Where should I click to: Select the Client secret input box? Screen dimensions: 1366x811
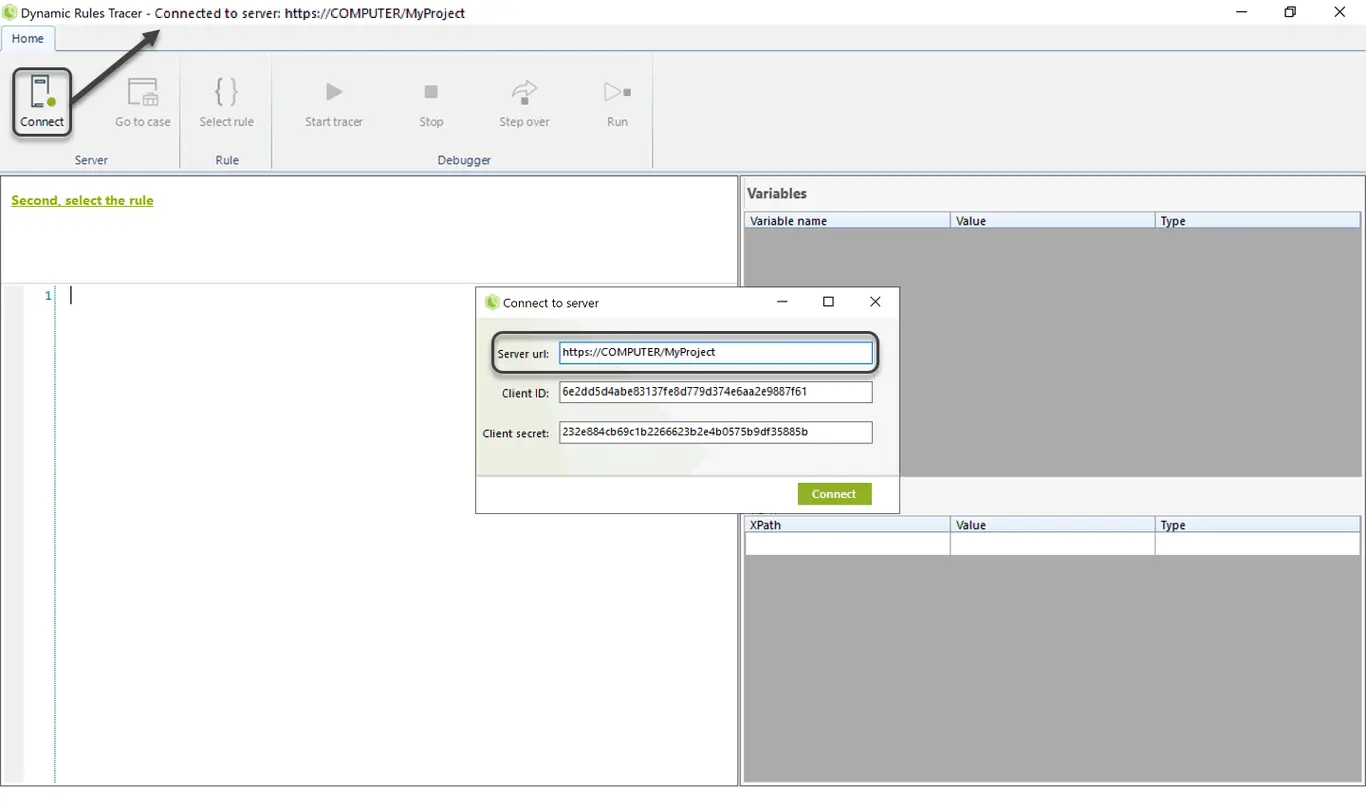(716, 432)
